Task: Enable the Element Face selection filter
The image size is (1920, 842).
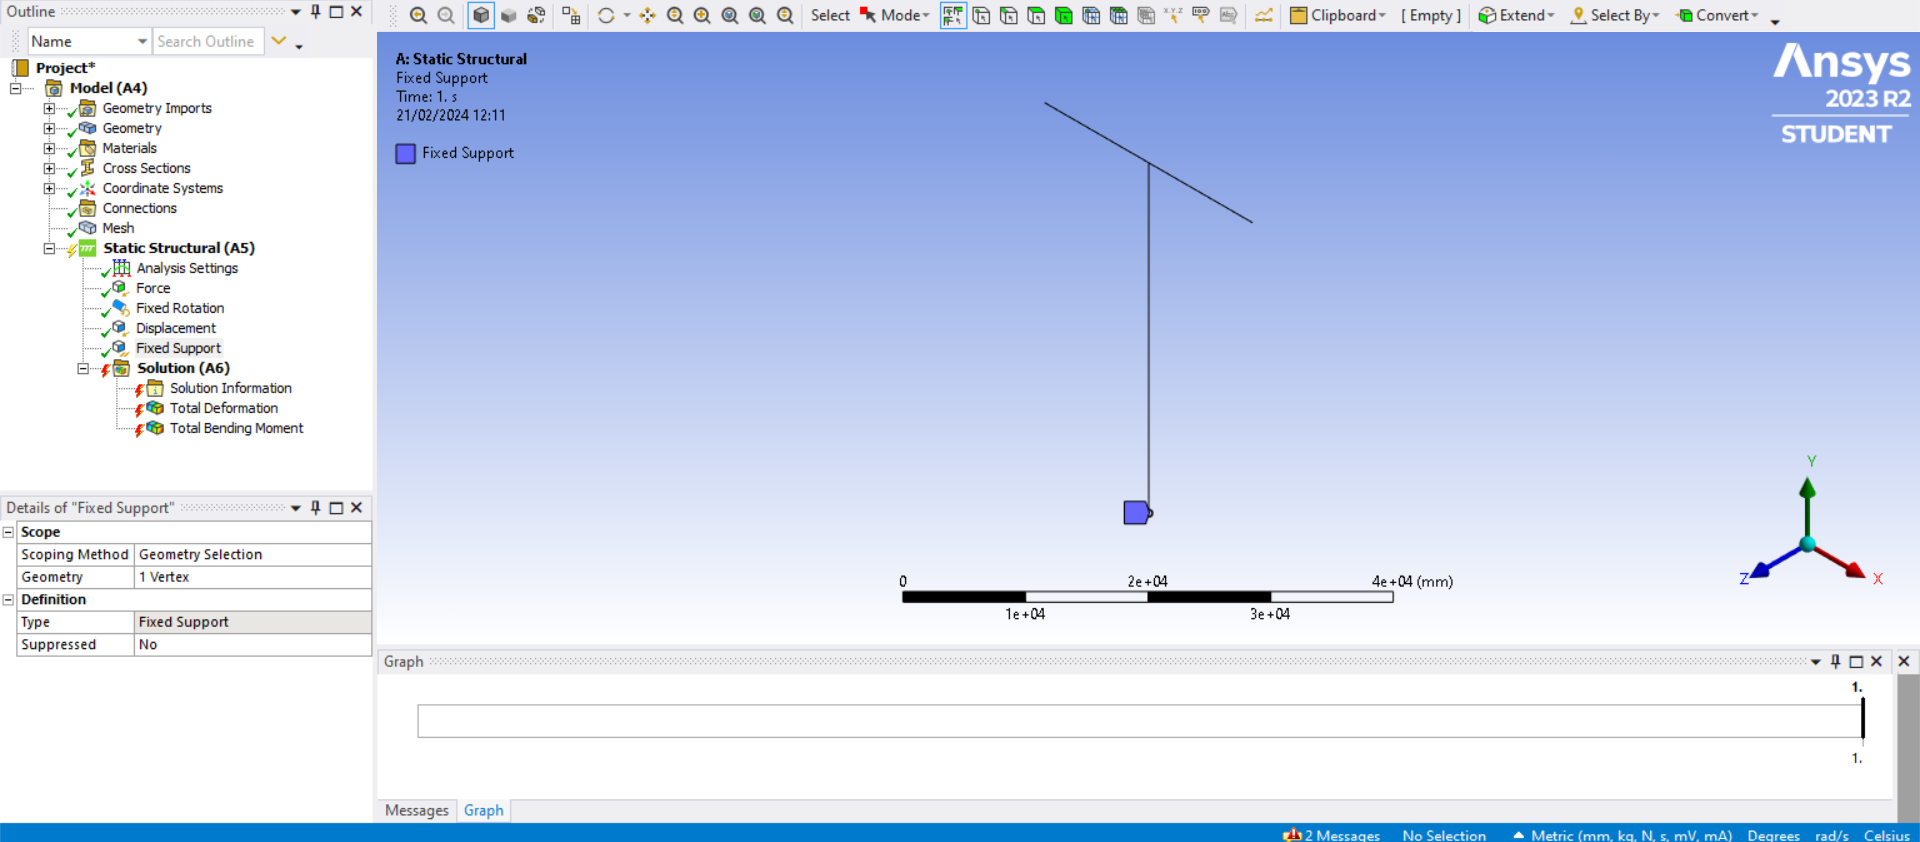Action: 1118,15
